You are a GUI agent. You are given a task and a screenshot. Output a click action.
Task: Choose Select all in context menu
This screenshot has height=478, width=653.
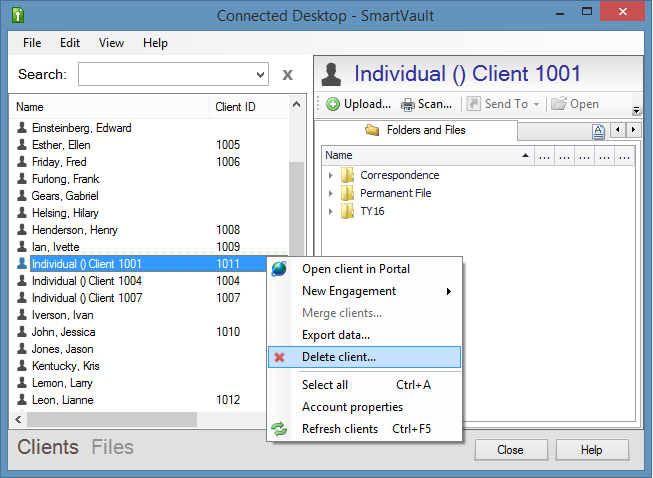click(x=364, y=385)
